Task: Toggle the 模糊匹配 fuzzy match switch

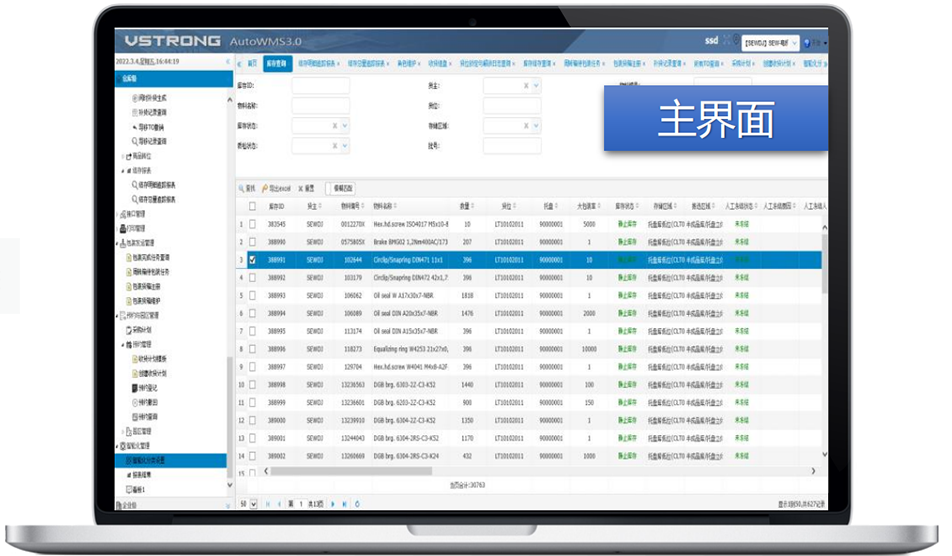Action: click(341, 188)
